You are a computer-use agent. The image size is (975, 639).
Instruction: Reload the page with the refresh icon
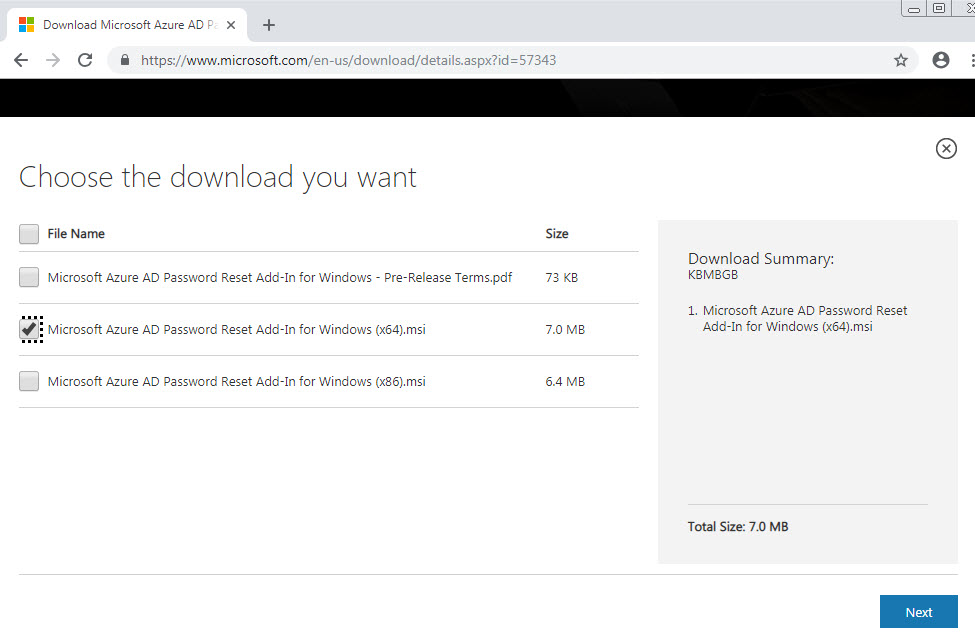coord(85,60)
